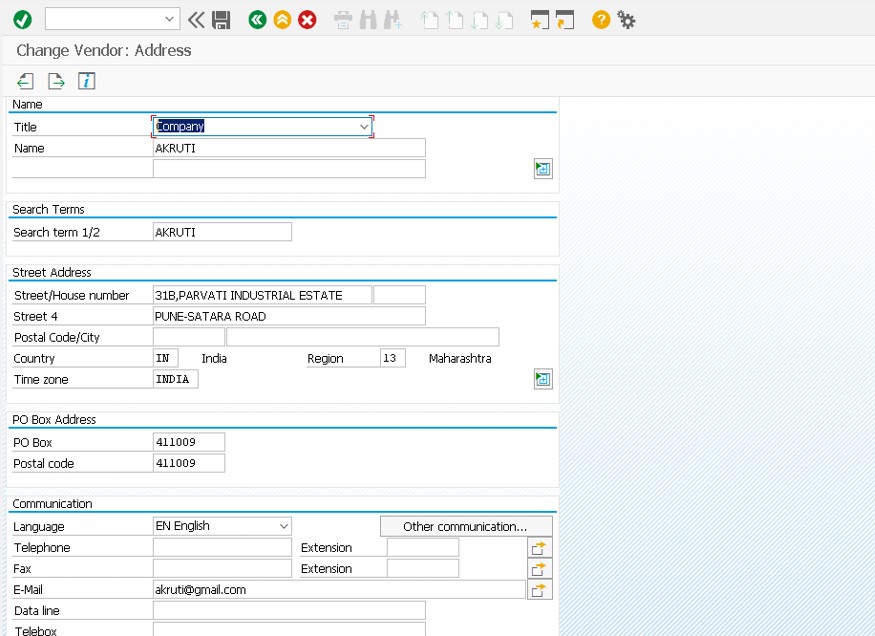Click the empty Postal Code field

[189, 337]
